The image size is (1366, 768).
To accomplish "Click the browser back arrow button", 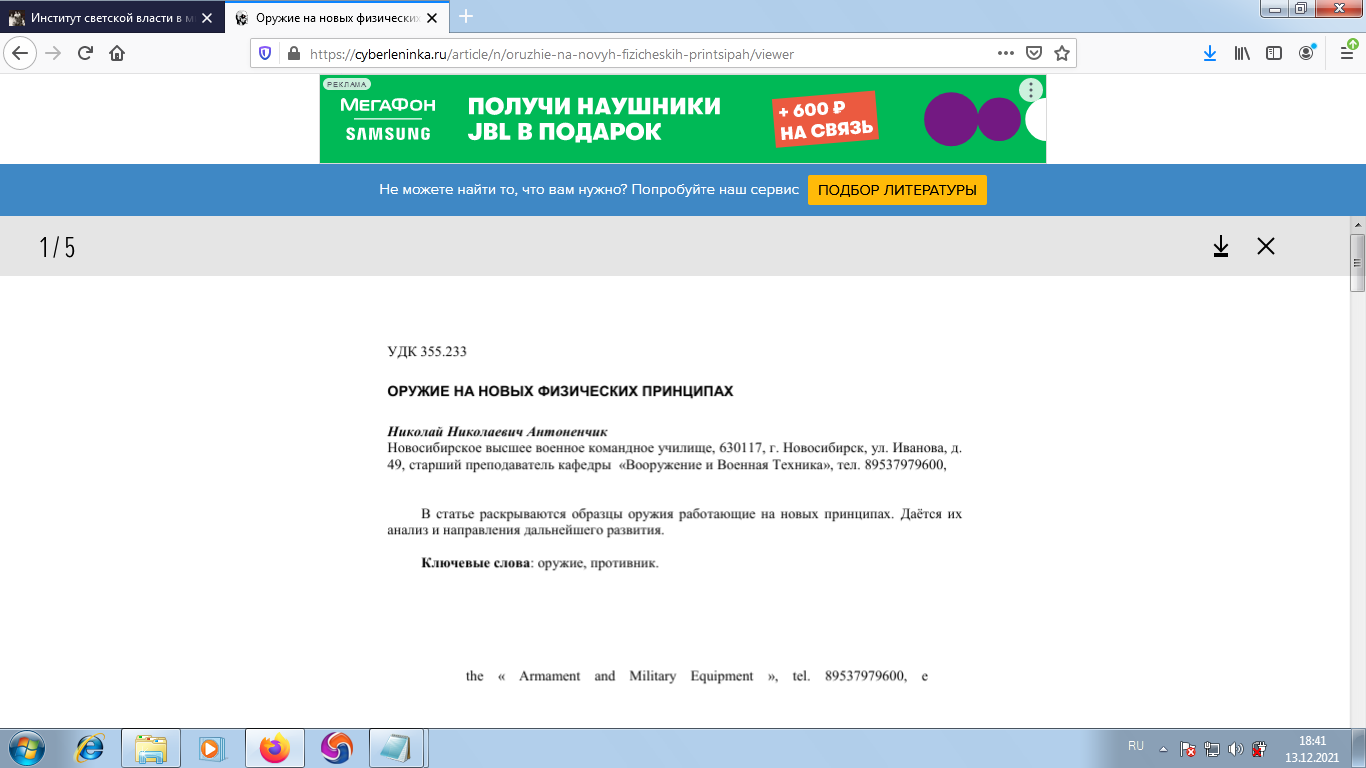I will click(21, 54).
